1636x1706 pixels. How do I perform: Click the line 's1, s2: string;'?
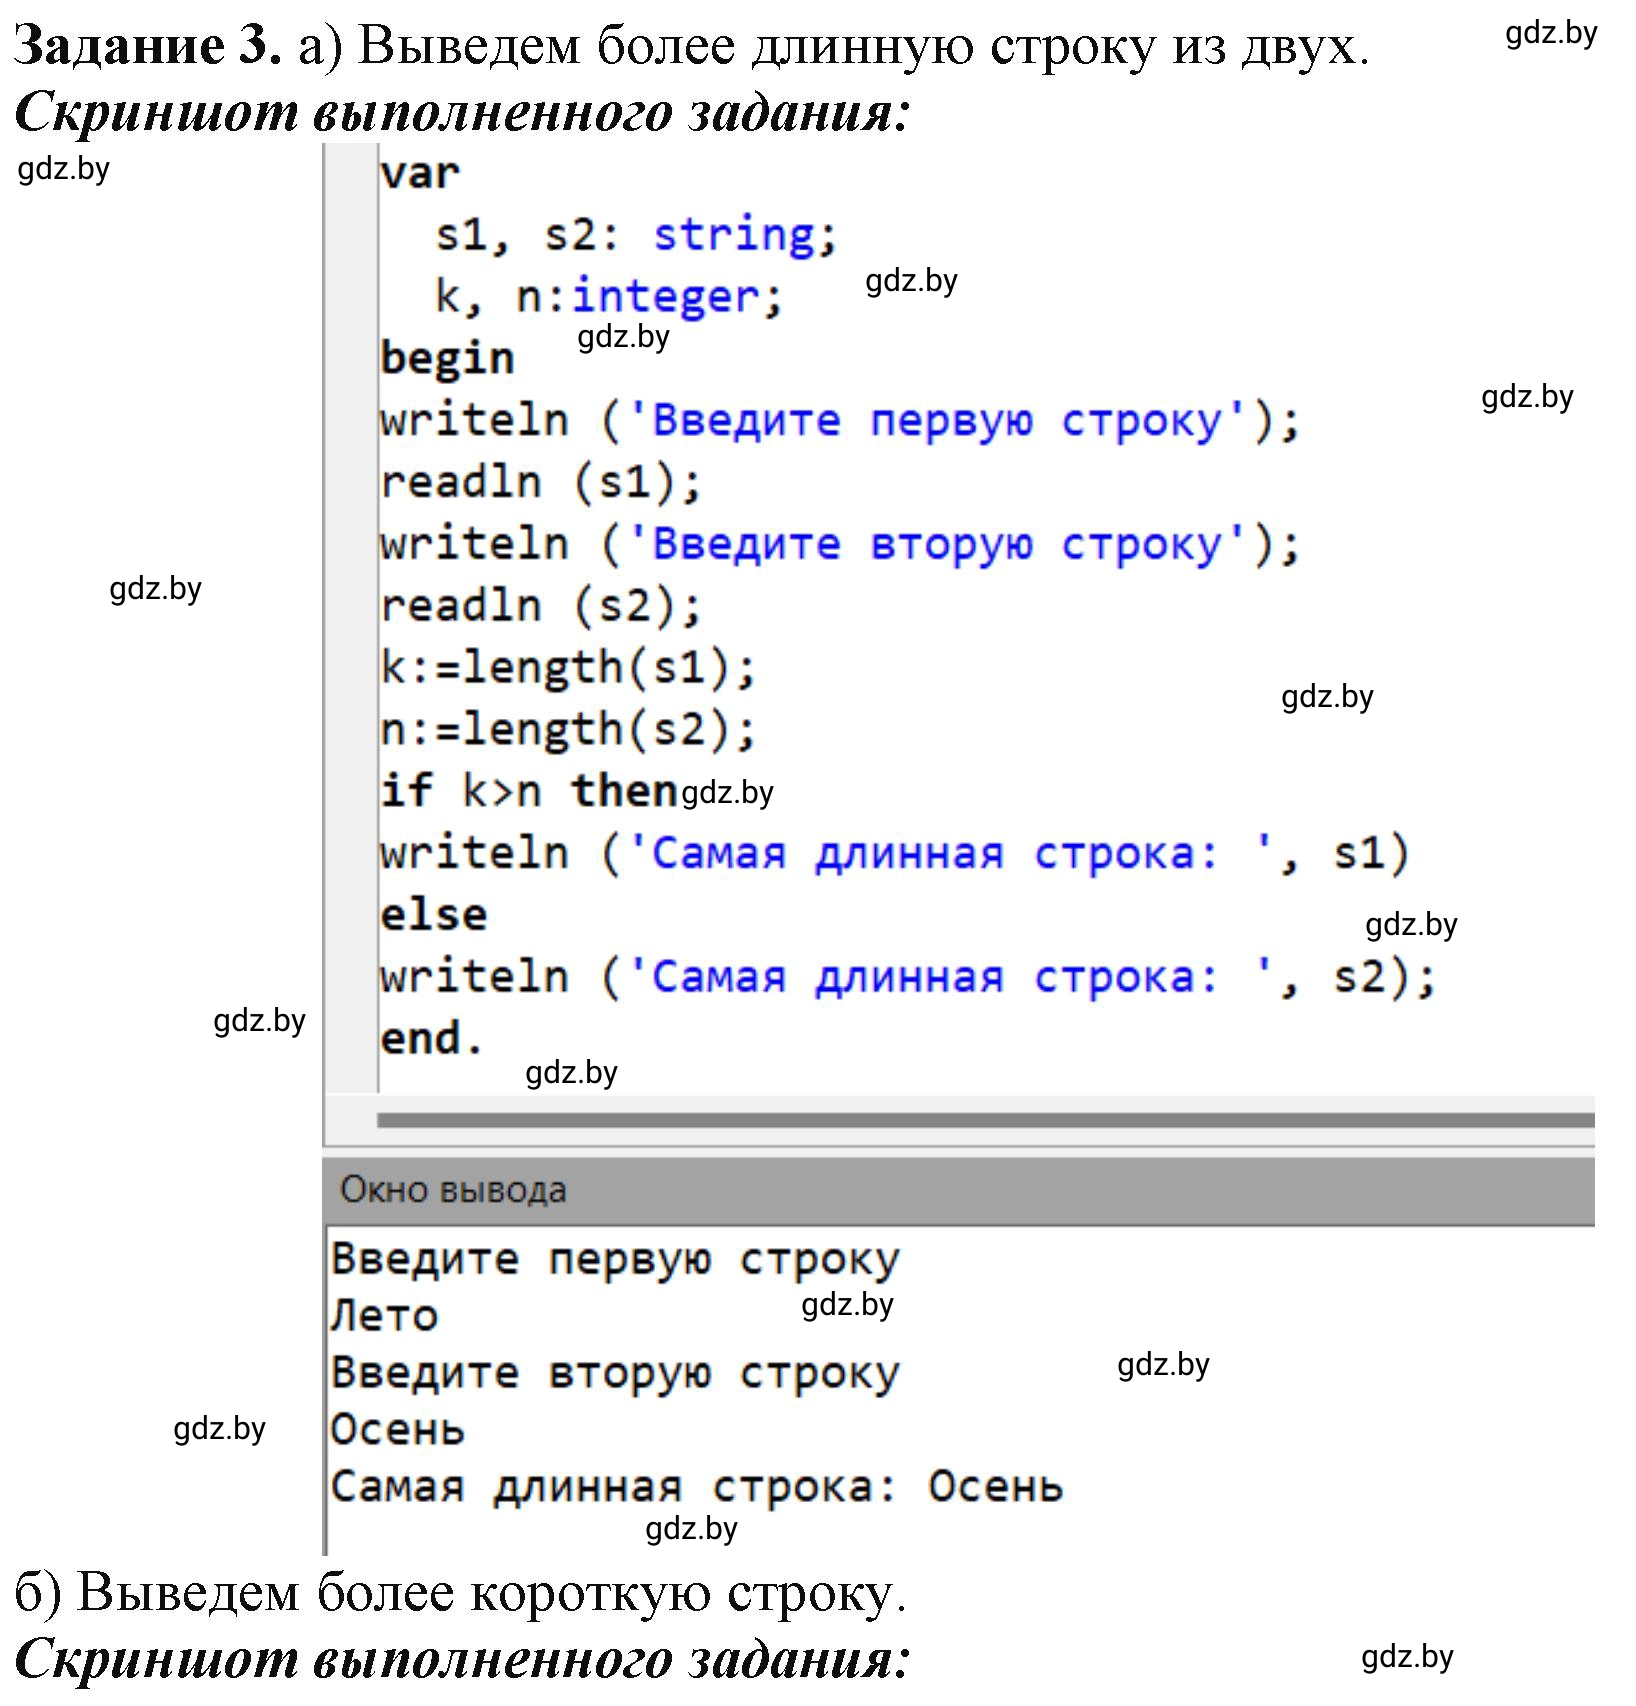(636, 235)
